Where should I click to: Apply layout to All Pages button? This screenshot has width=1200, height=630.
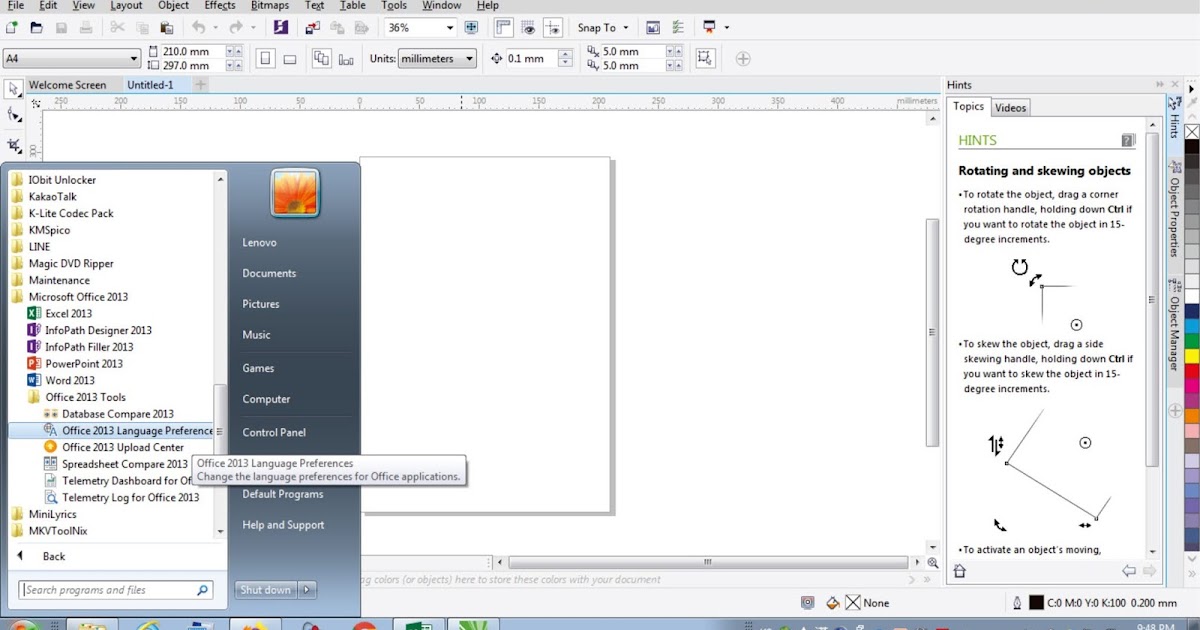[x=321, y=58]
